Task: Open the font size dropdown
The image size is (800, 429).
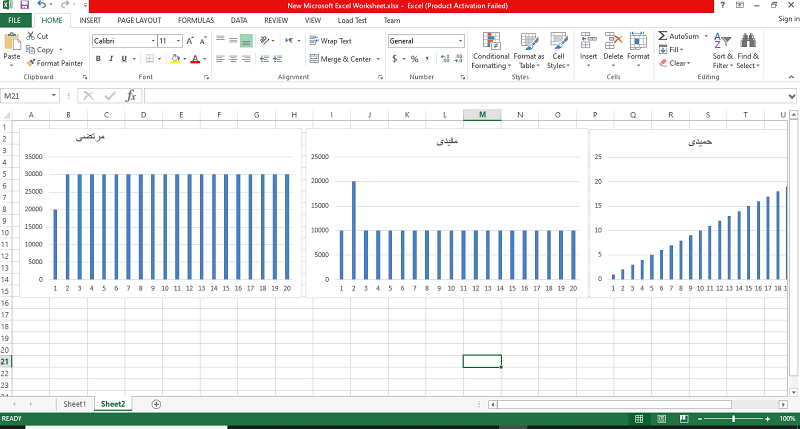Action: pos(178,41)
